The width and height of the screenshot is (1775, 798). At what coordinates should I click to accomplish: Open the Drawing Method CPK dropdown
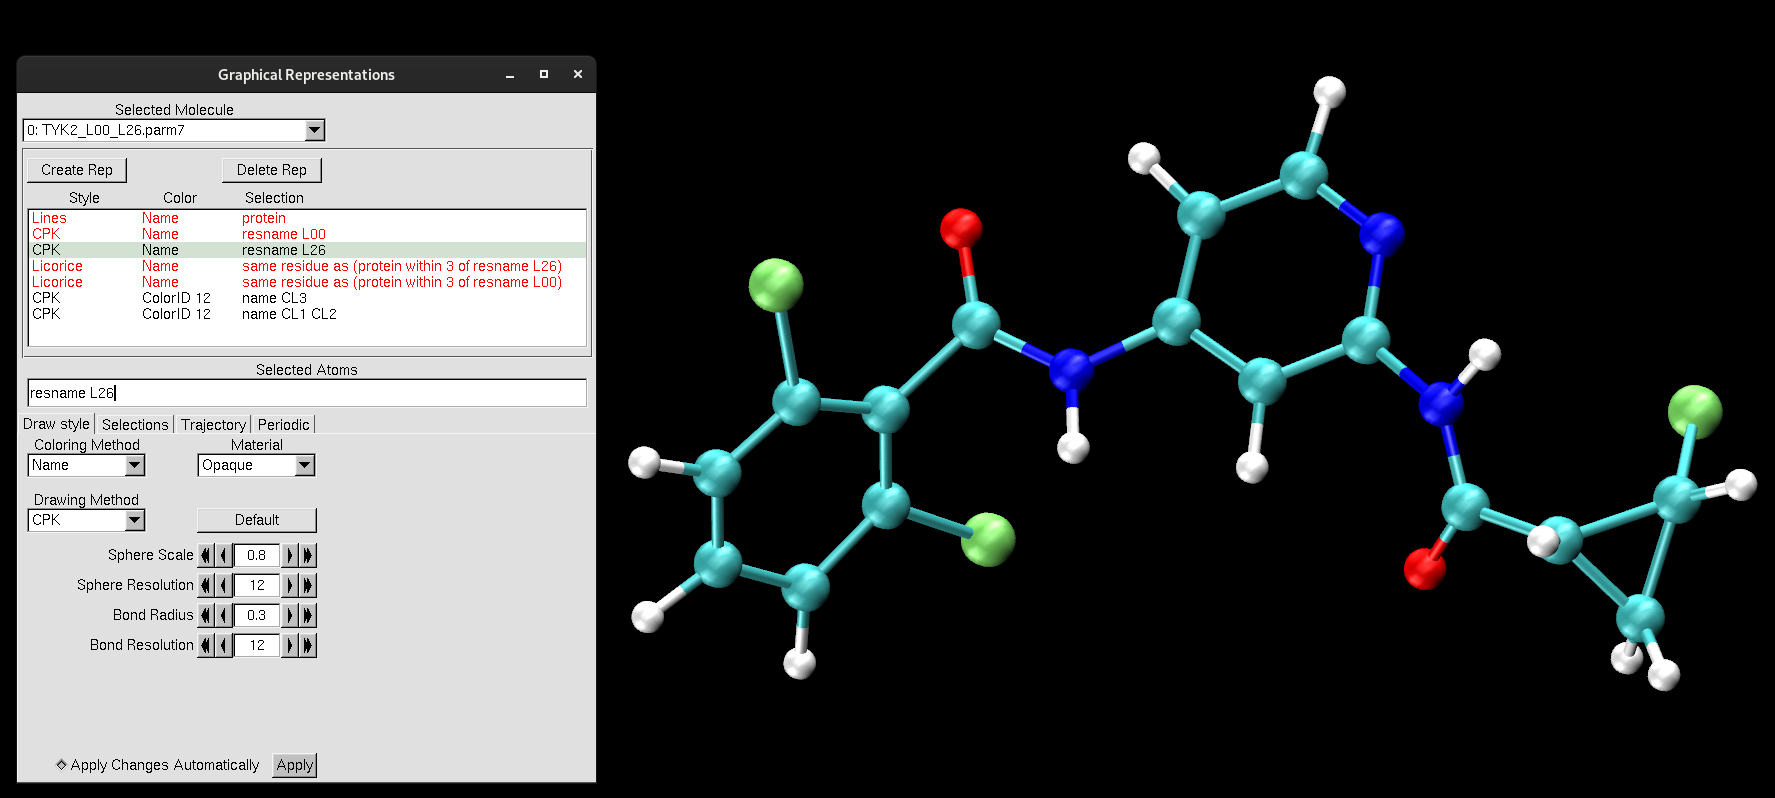coord(135,520)
